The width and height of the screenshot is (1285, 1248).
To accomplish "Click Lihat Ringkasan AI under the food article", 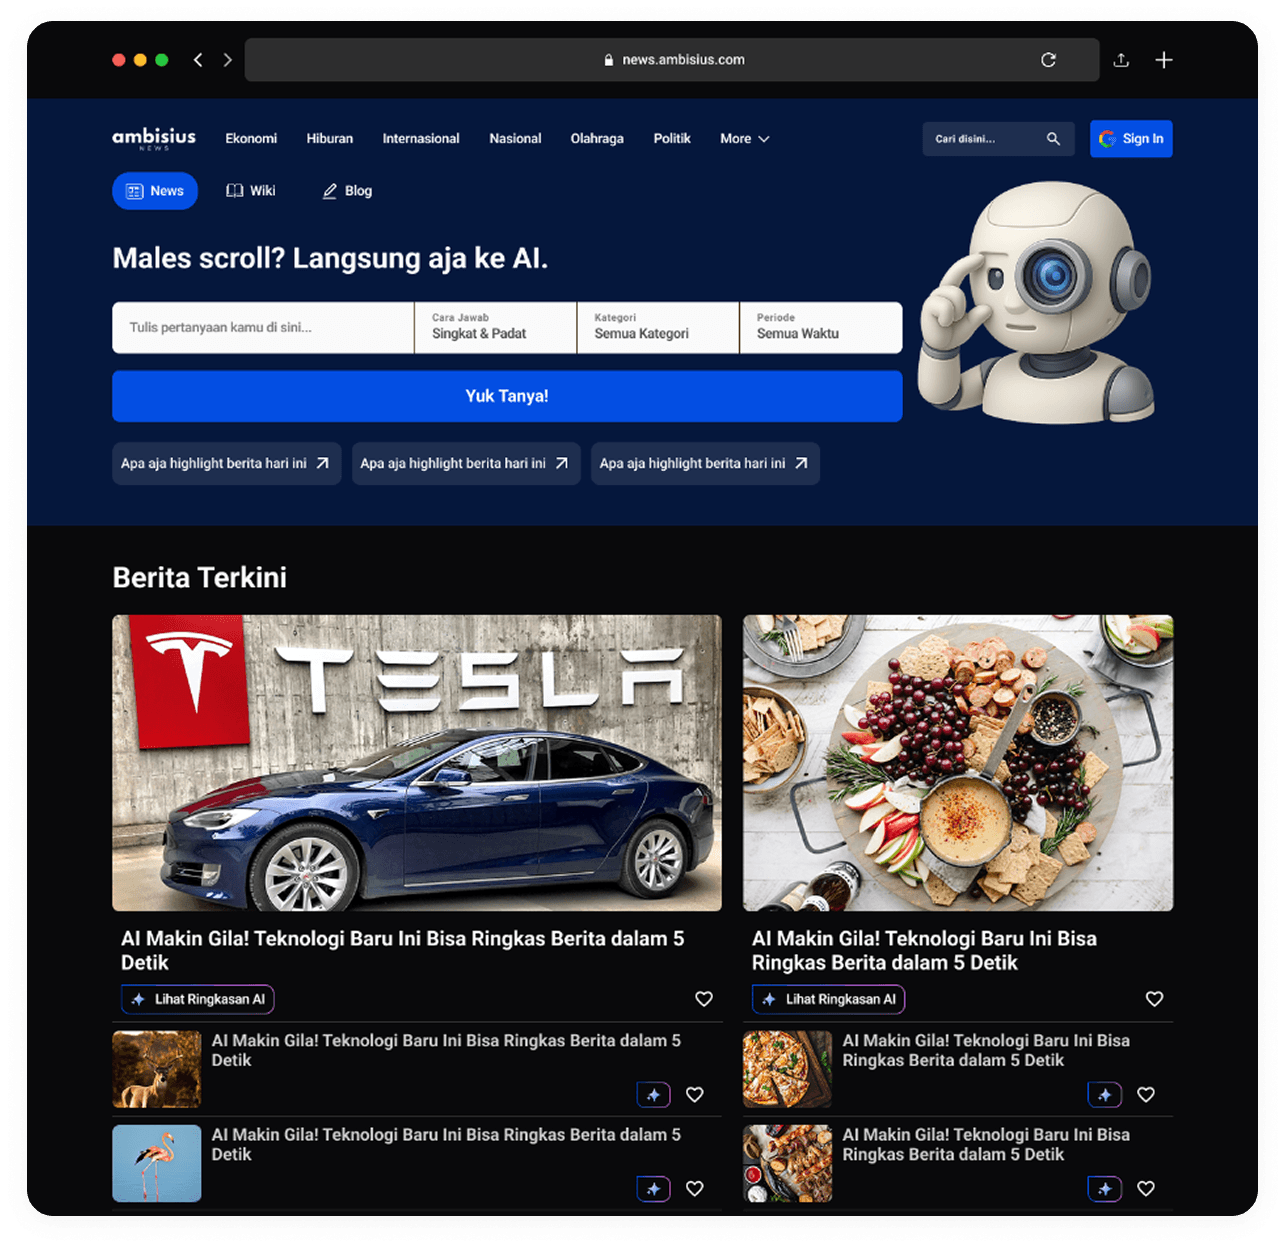I will 829,999.
